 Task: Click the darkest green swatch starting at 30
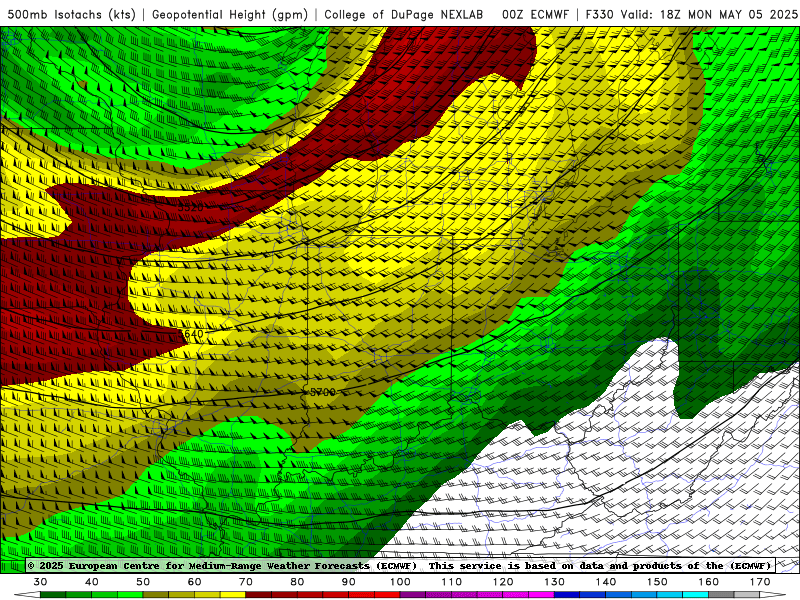[53, 595]
